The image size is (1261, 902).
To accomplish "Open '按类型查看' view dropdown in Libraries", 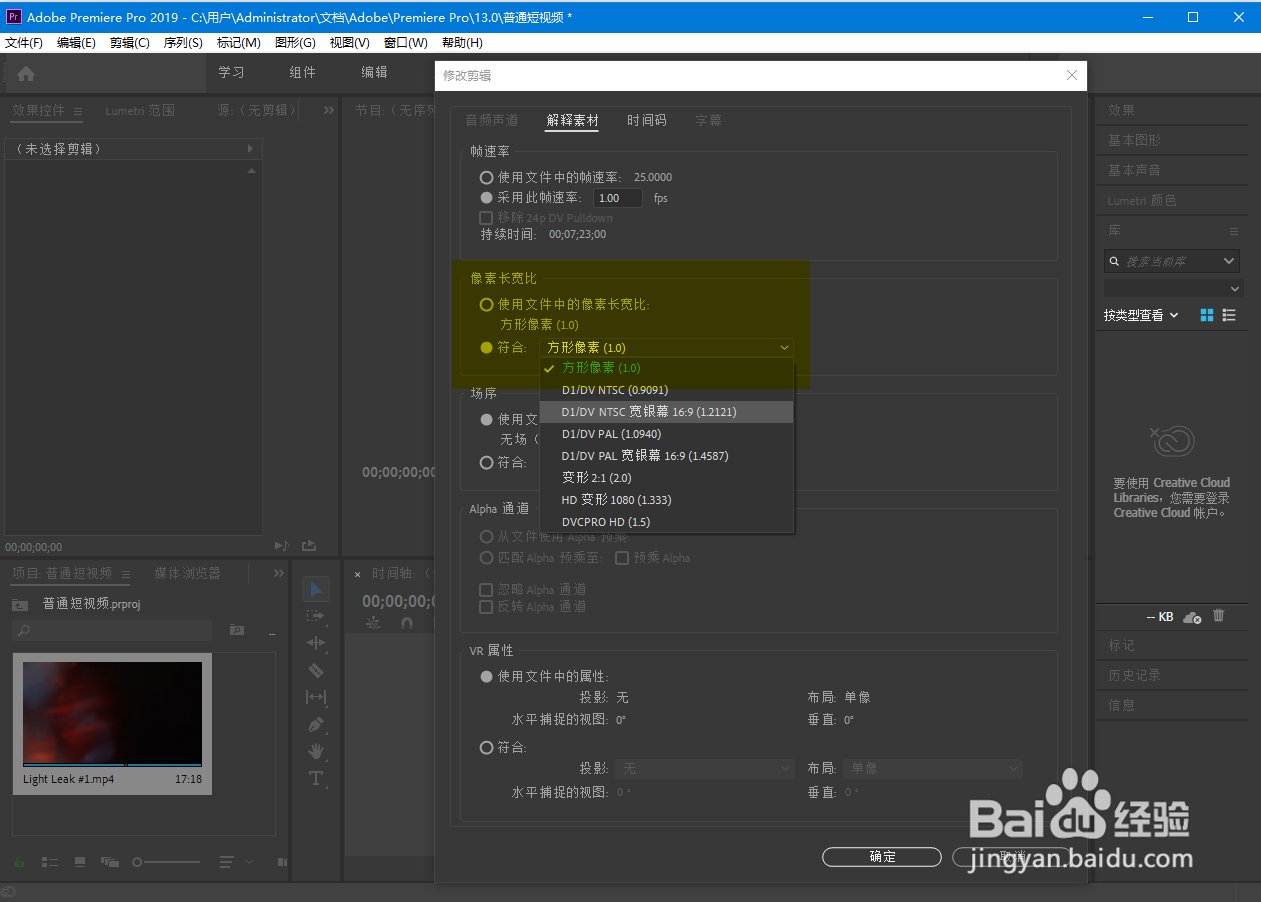I will click(x=1141, y=315).
